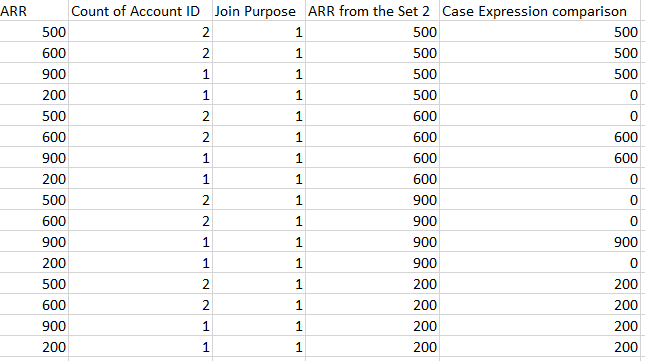Click Count of Account ID in first row

[x=140, y=32]
